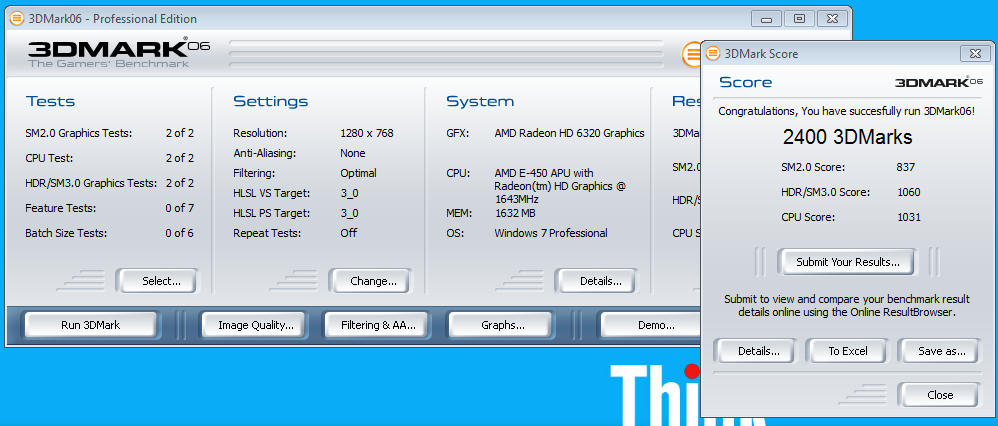
Task: Click the SM2.0 Score value 837
Action: coord(905,167)
